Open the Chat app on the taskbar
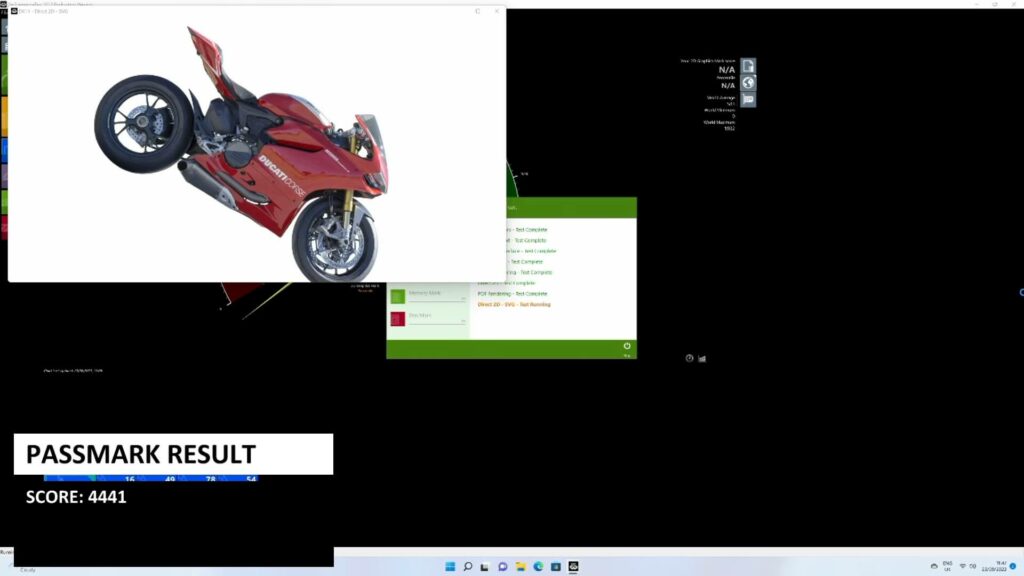The image size is (1024, 576). (502, 566)
